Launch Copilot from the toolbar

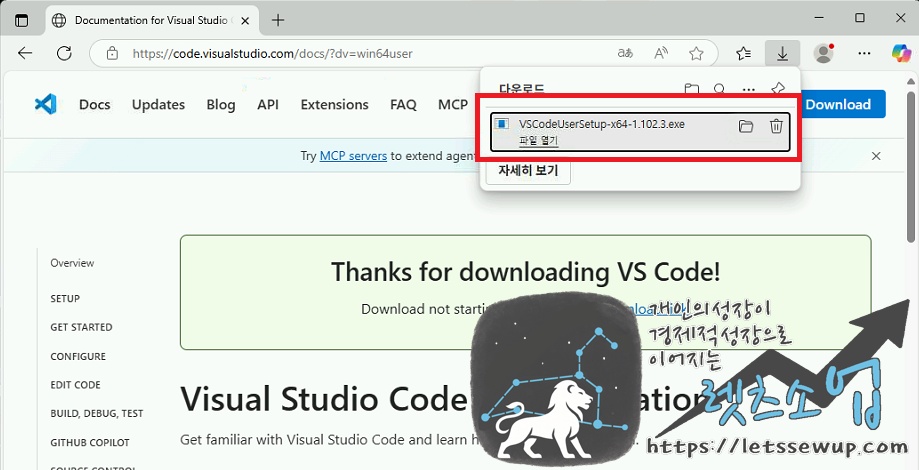[x=901, y=53]
